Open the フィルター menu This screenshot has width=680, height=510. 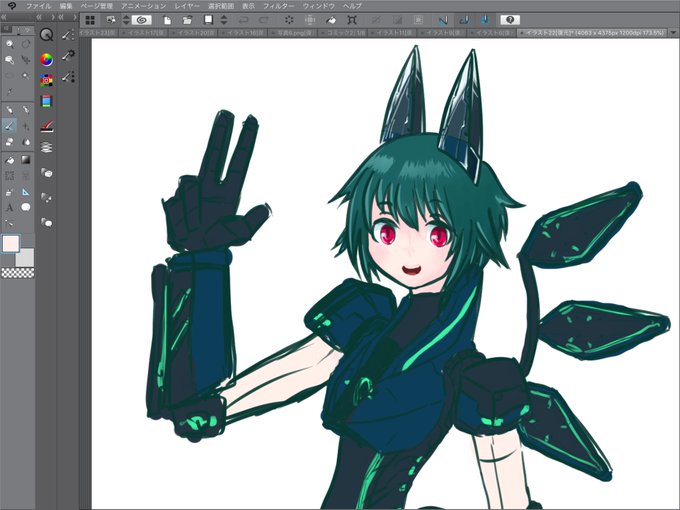tap(278, 6)
